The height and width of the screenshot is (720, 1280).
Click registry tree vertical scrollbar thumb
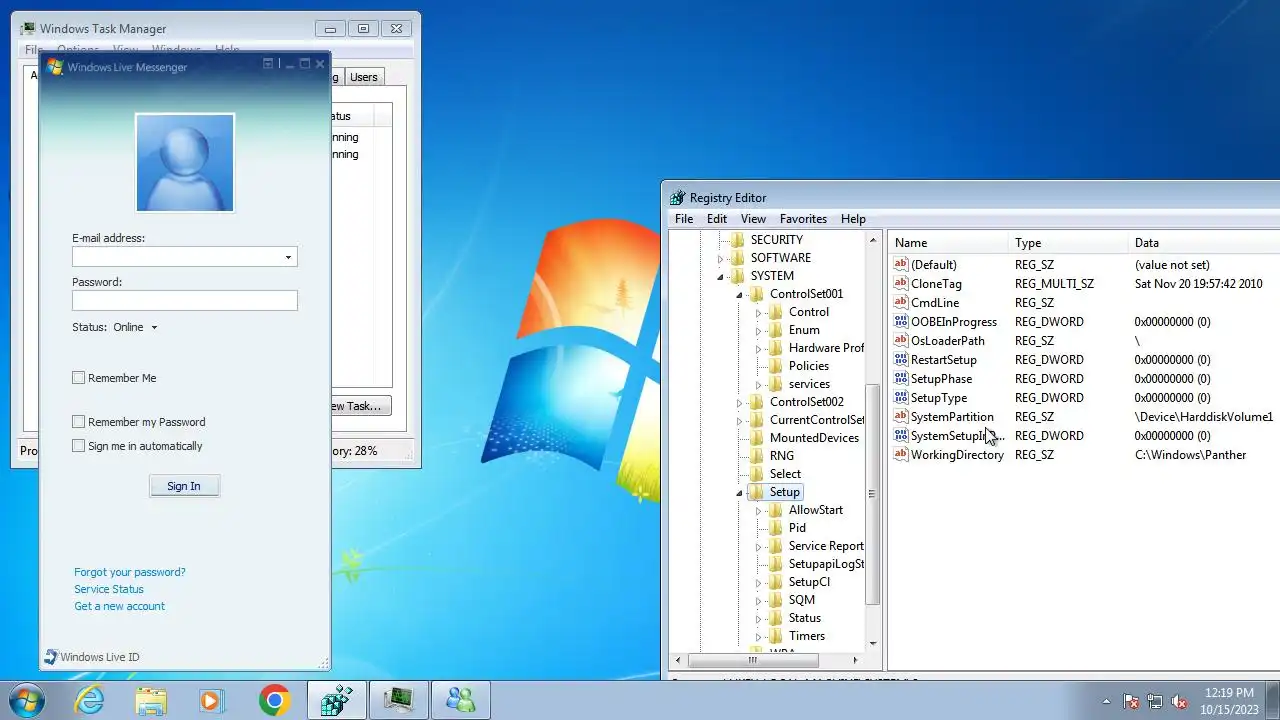click(872, 493)
